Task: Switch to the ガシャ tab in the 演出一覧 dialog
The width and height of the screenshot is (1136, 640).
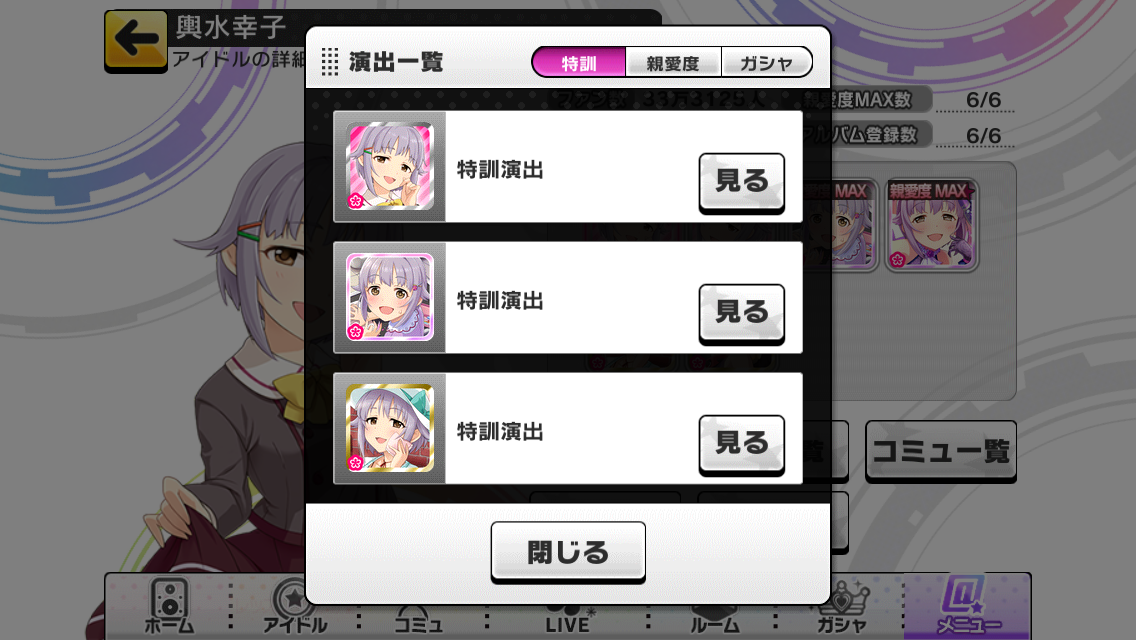Action: [767, 62]
